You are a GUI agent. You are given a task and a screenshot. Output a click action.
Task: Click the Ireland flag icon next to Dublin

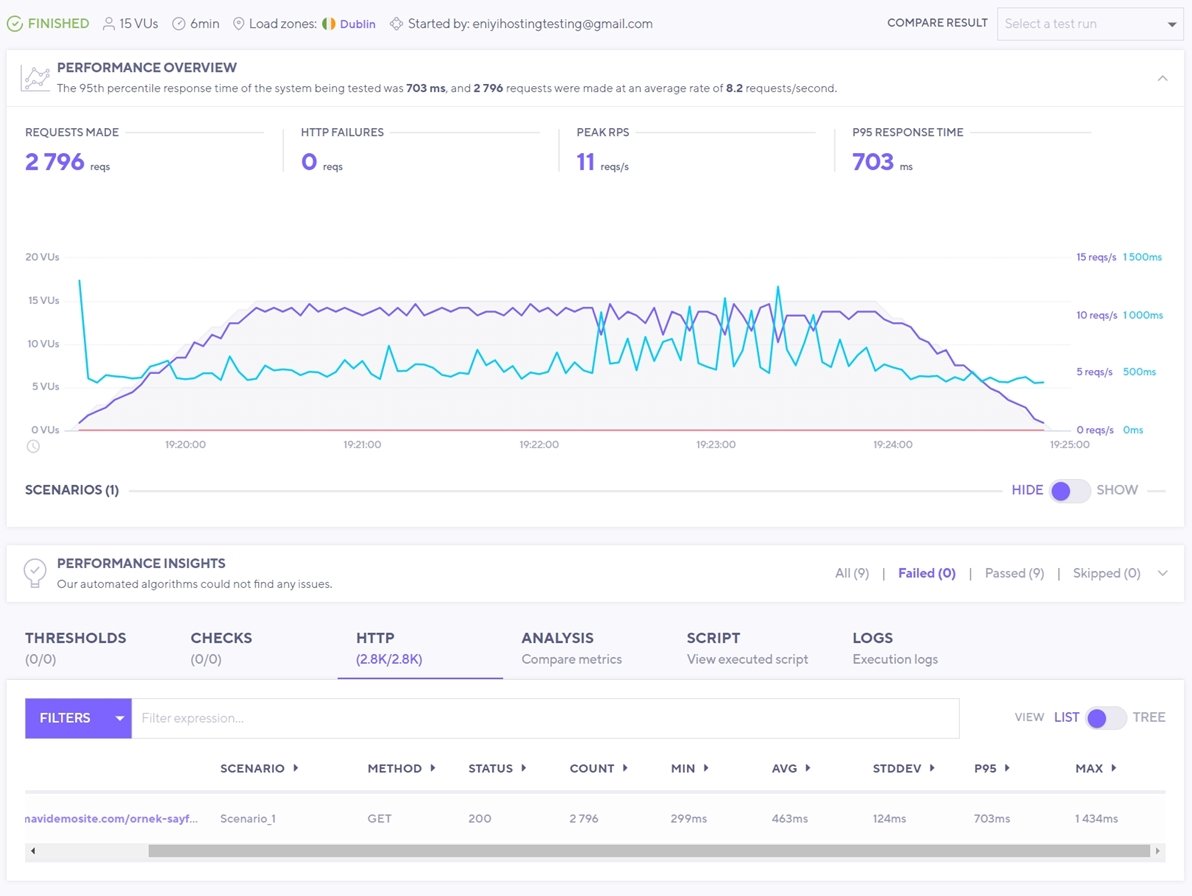pos(328,24)
